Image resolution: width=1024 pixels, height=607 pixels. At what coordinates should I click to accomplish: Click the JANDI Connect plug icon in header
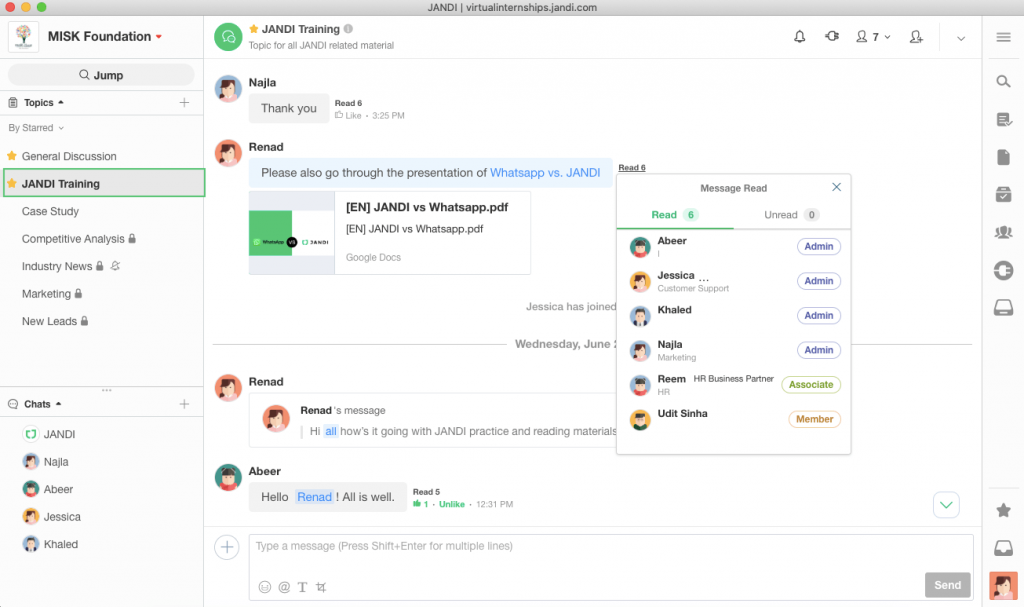(831, 37)
